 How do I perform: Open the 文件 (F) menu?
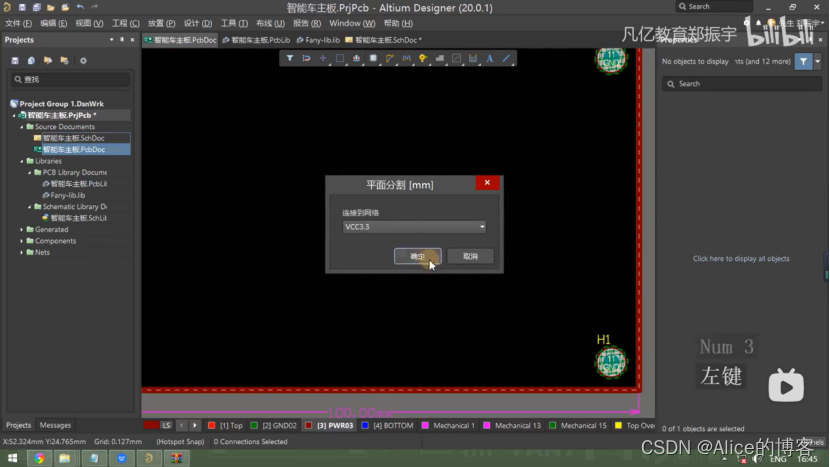click(x=19, y=23)
